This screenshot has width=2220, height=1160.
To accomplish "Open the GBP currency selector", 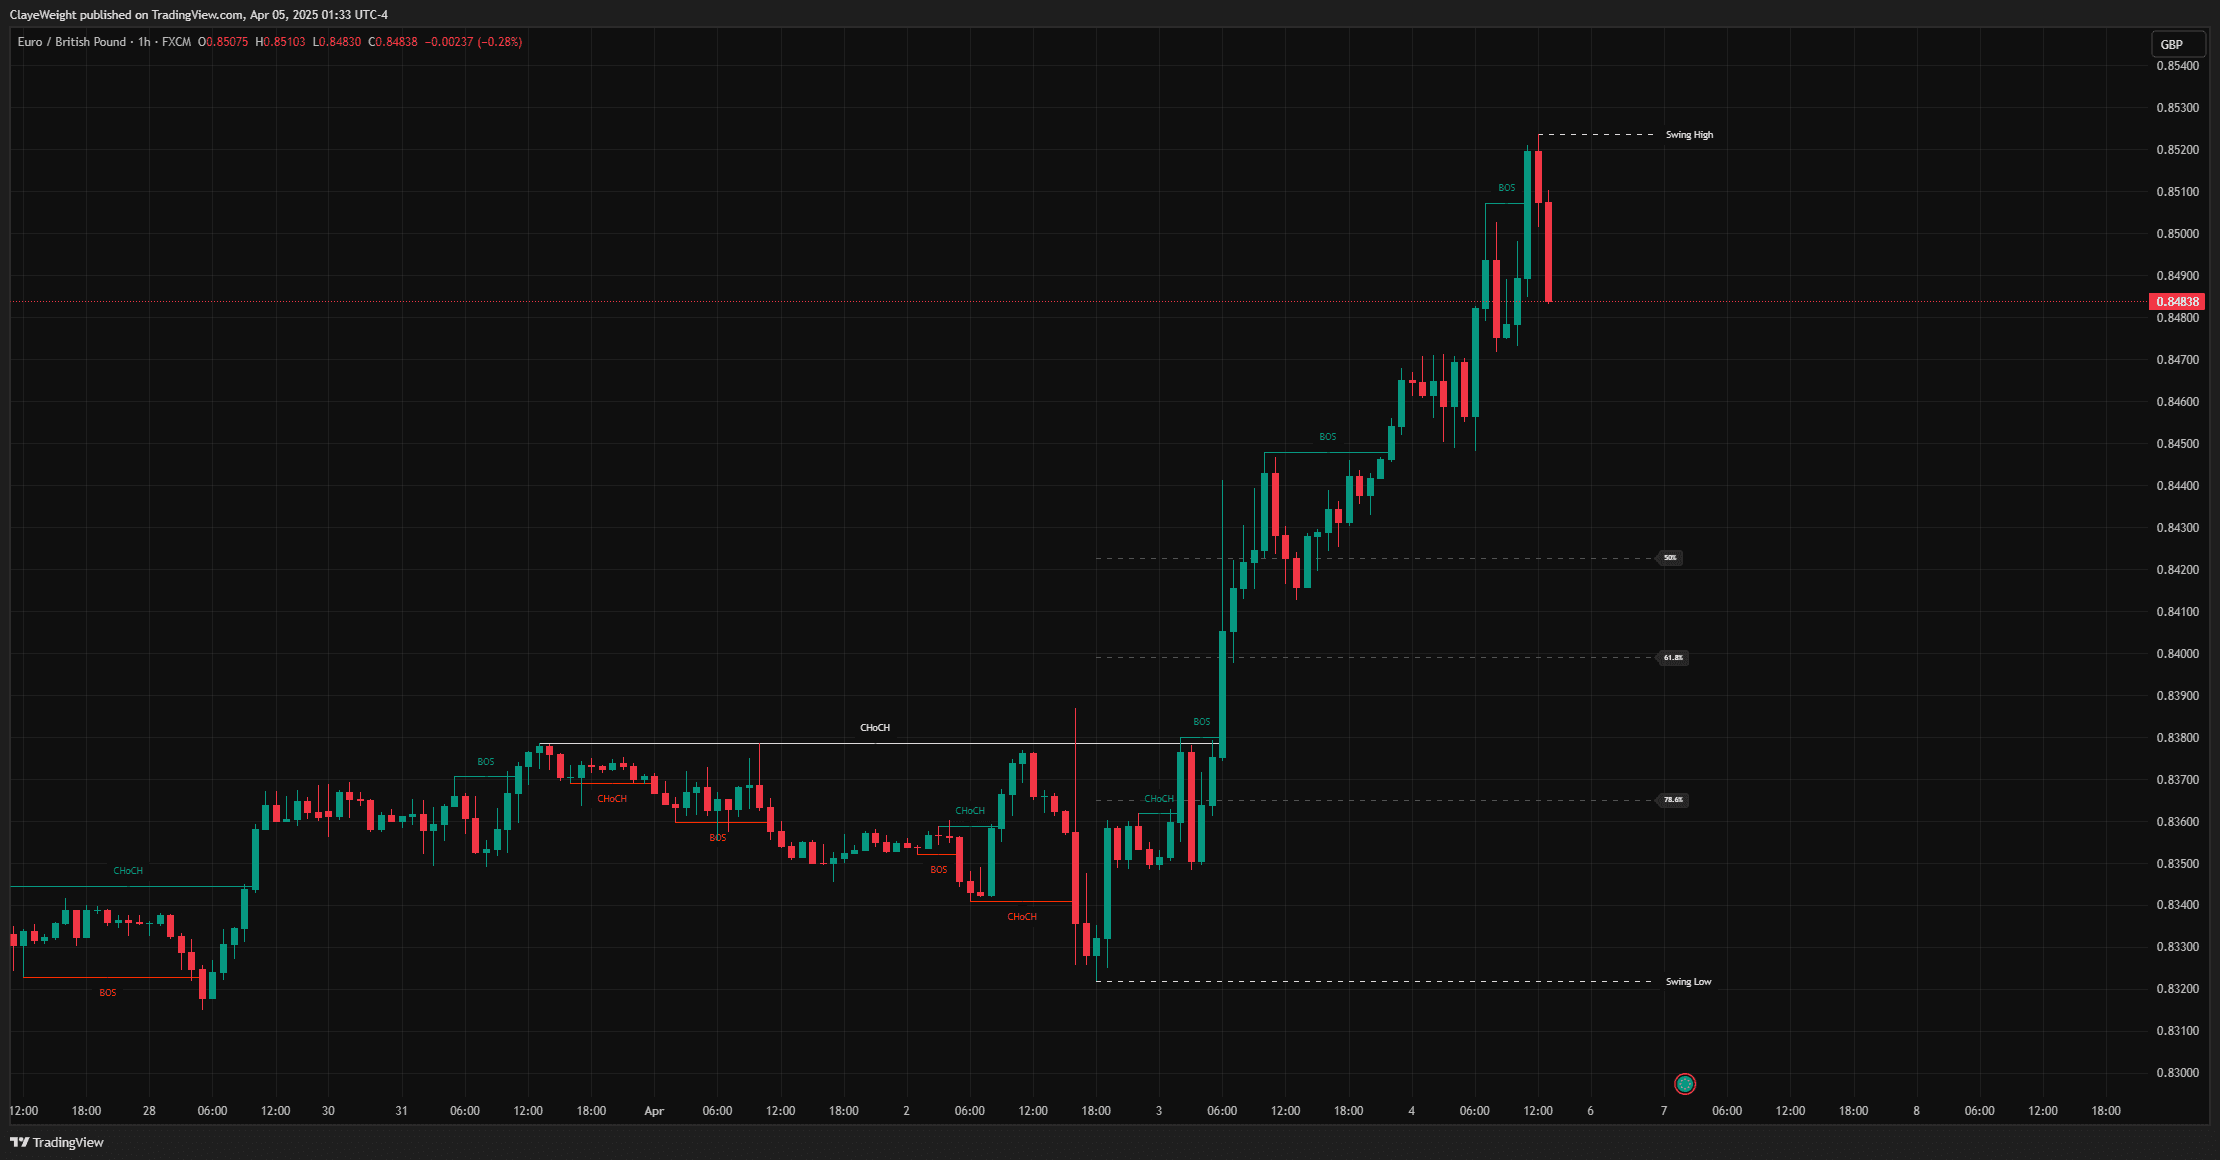I will (2178, 44).
